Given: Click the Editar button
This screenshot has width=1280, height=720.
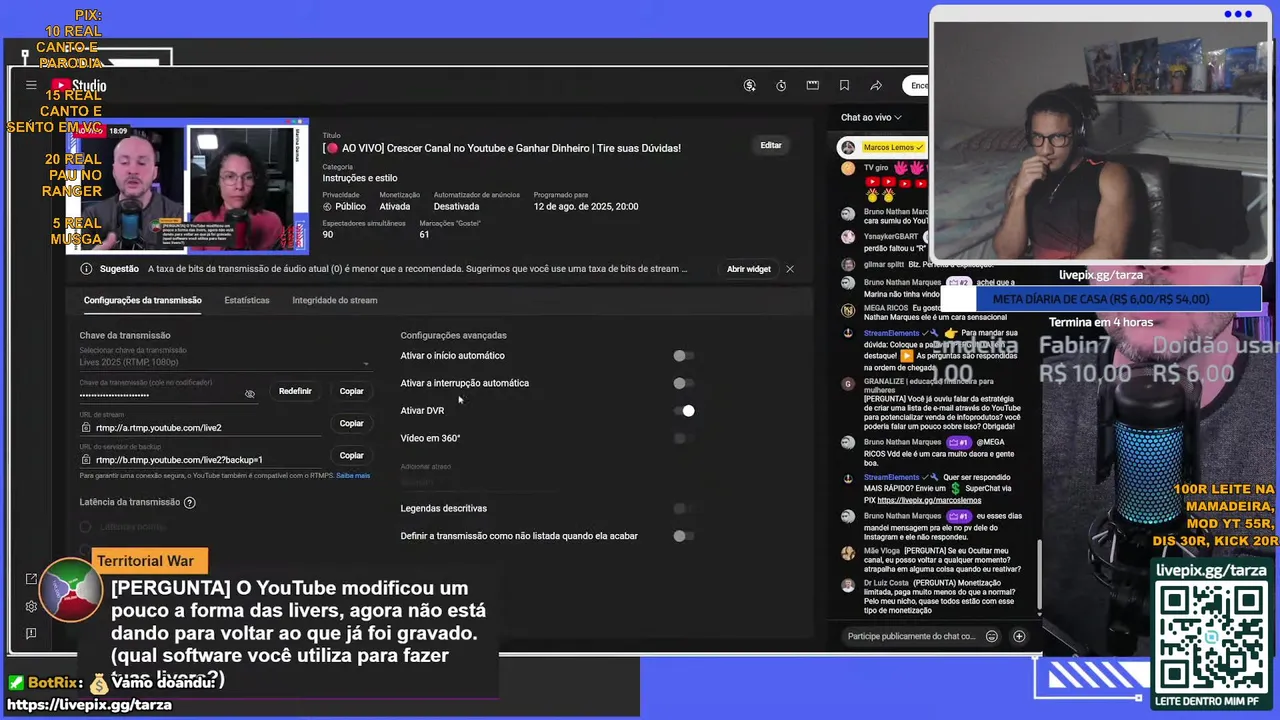Looking at the screenshot, I should click(771, 145).
